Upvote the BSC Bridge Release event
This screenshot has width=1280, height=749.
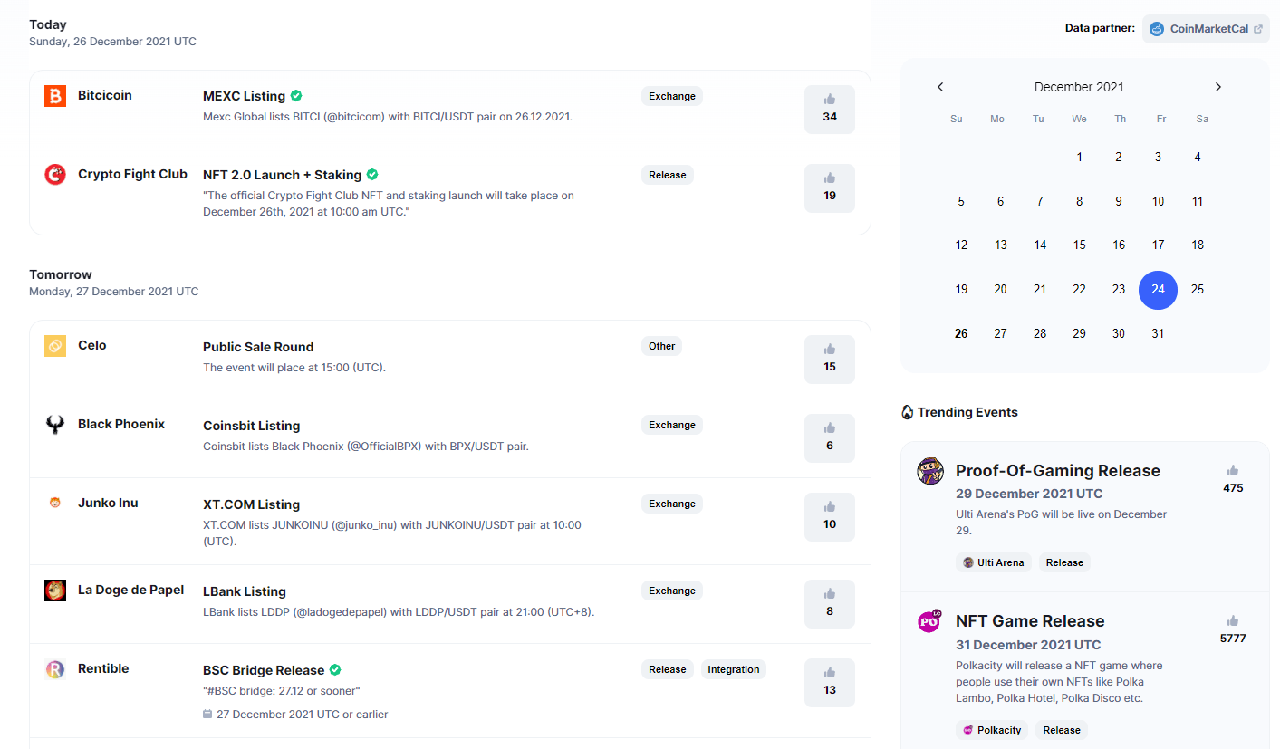tap(829, 682)
